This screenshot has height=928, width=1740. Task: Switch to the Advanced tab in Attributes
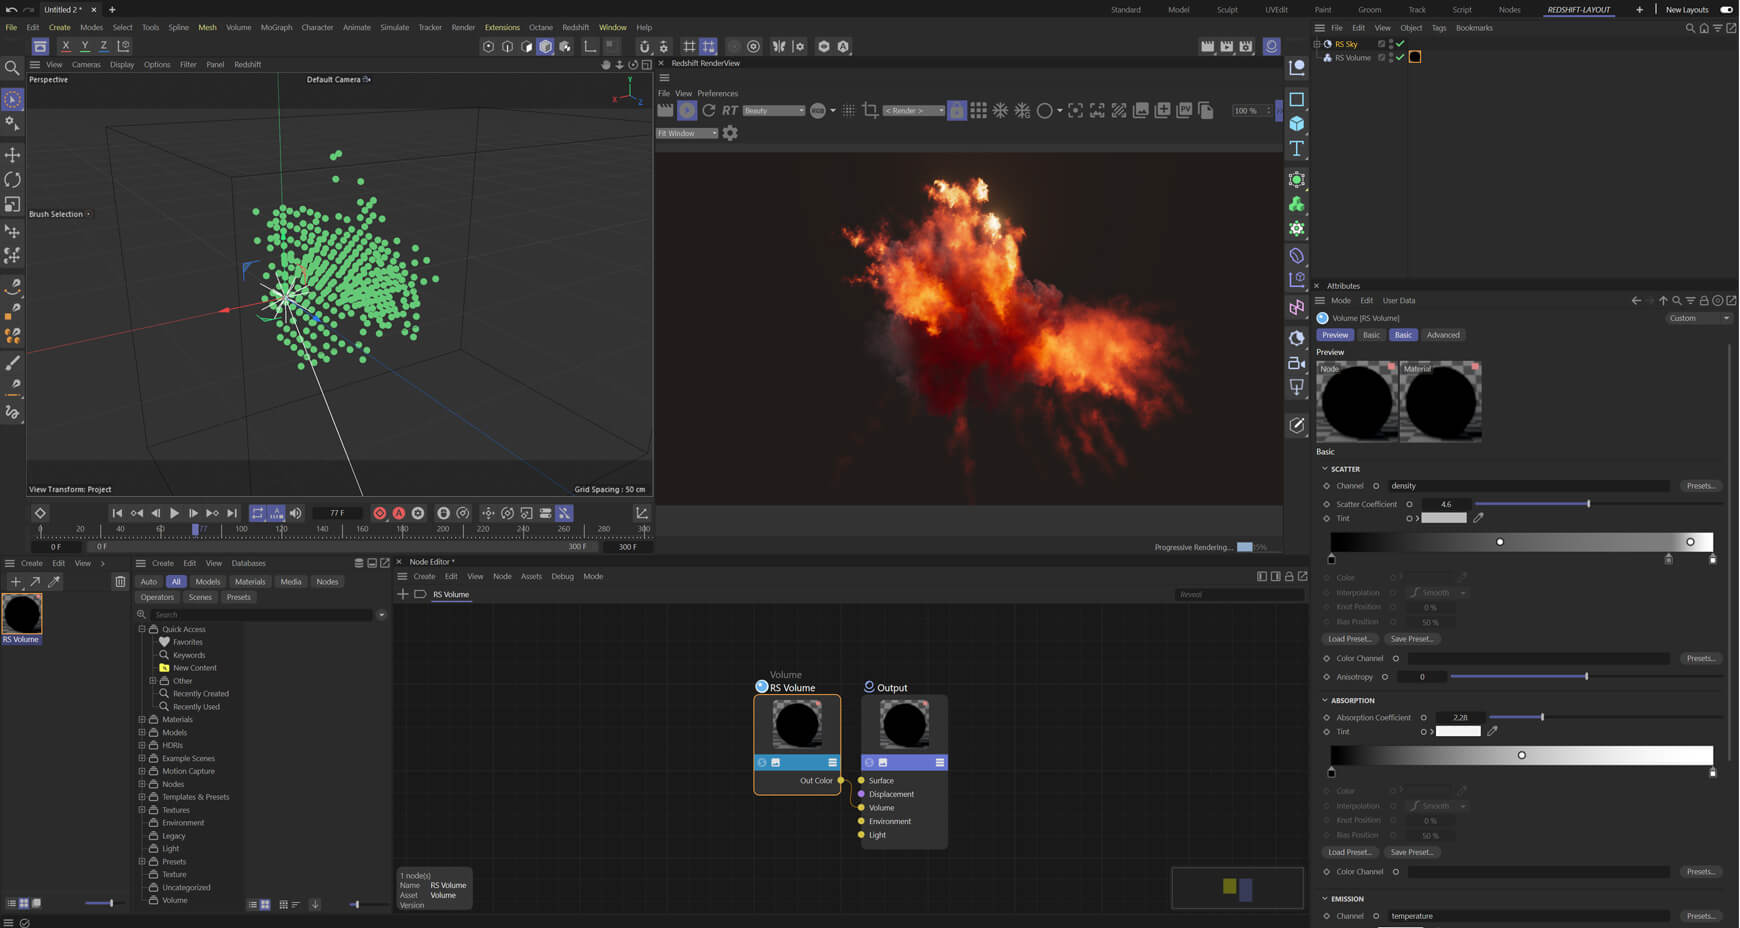pyautogui.click(x=1442, y=335)
